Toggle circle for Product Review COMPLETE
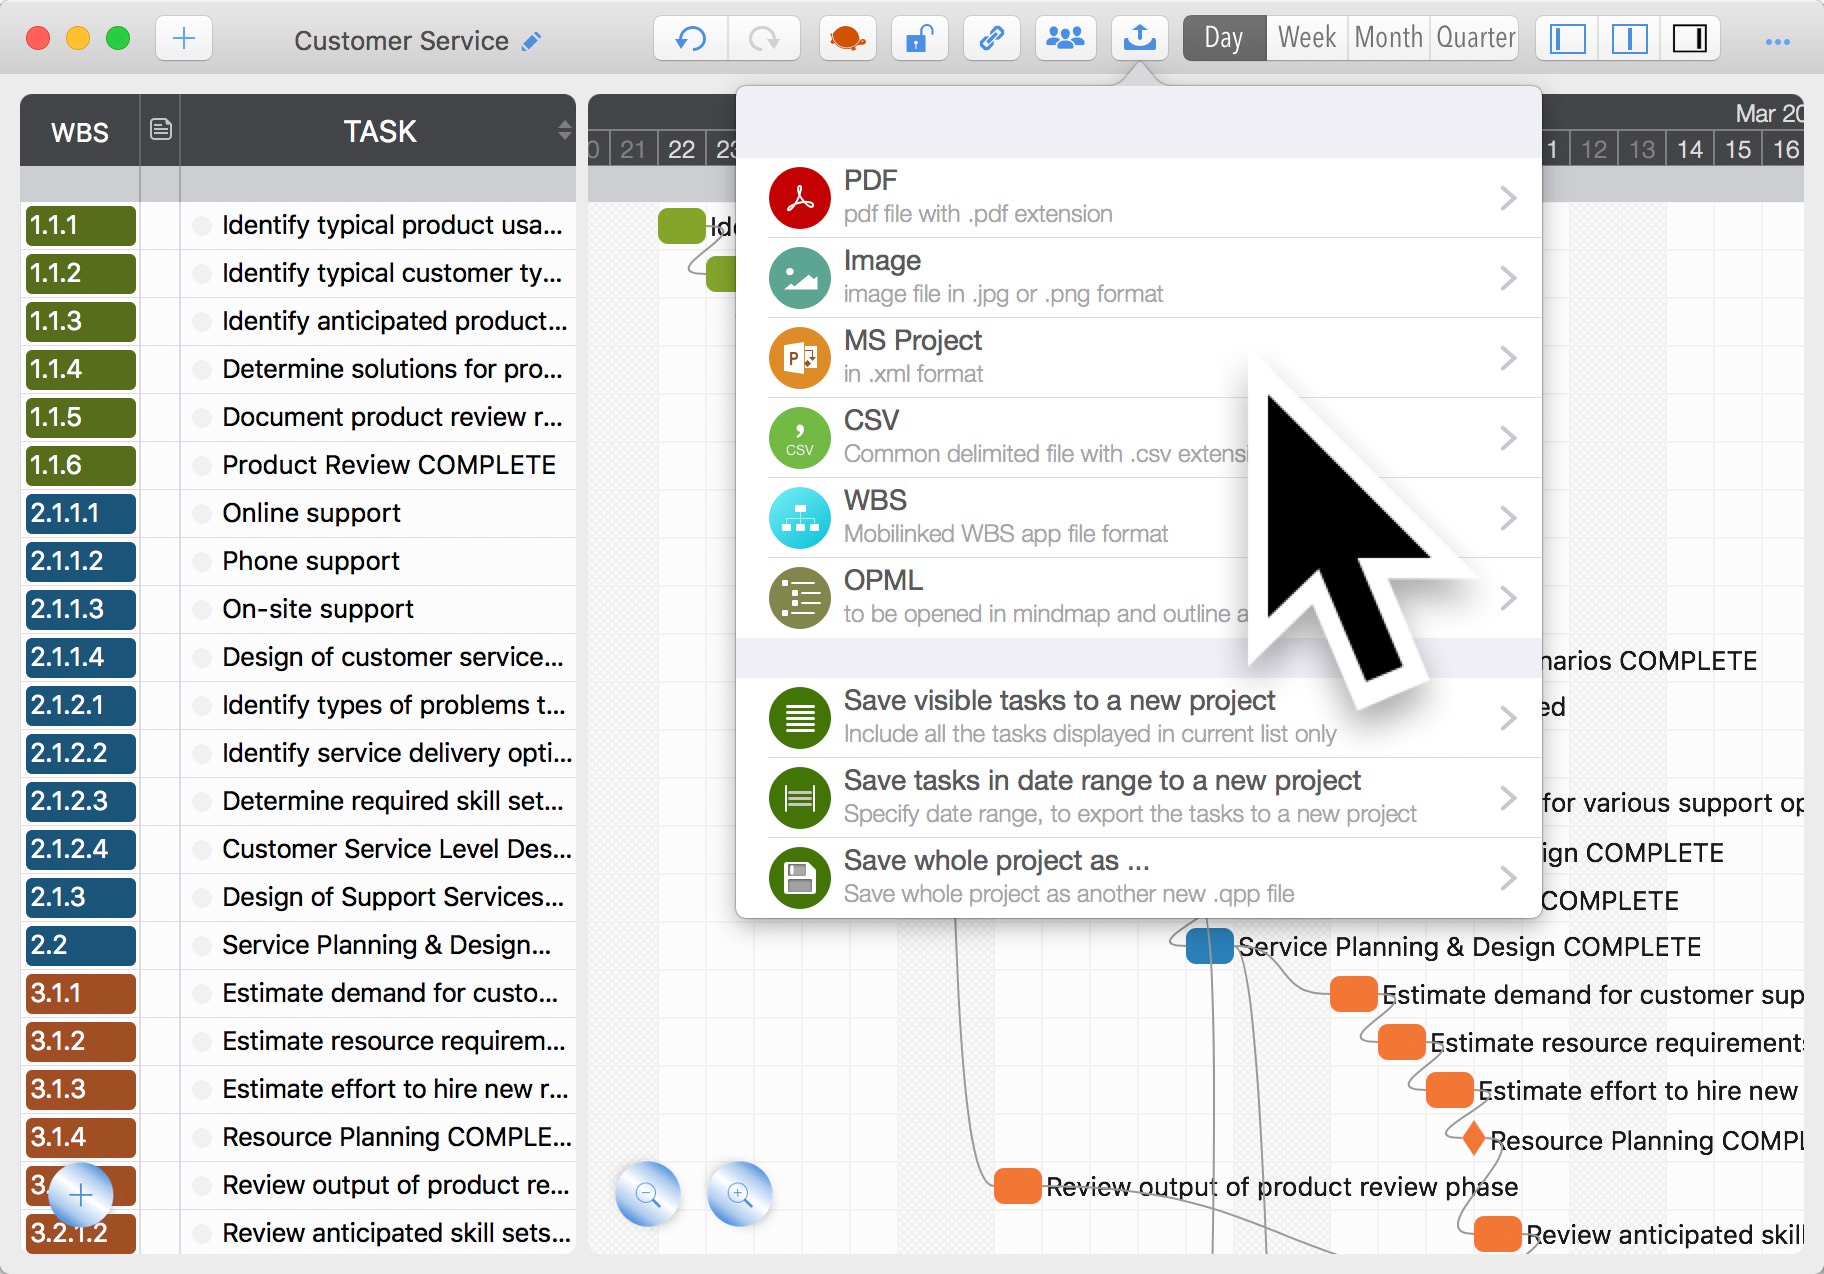1824x1274 pixels. point(202,466)
